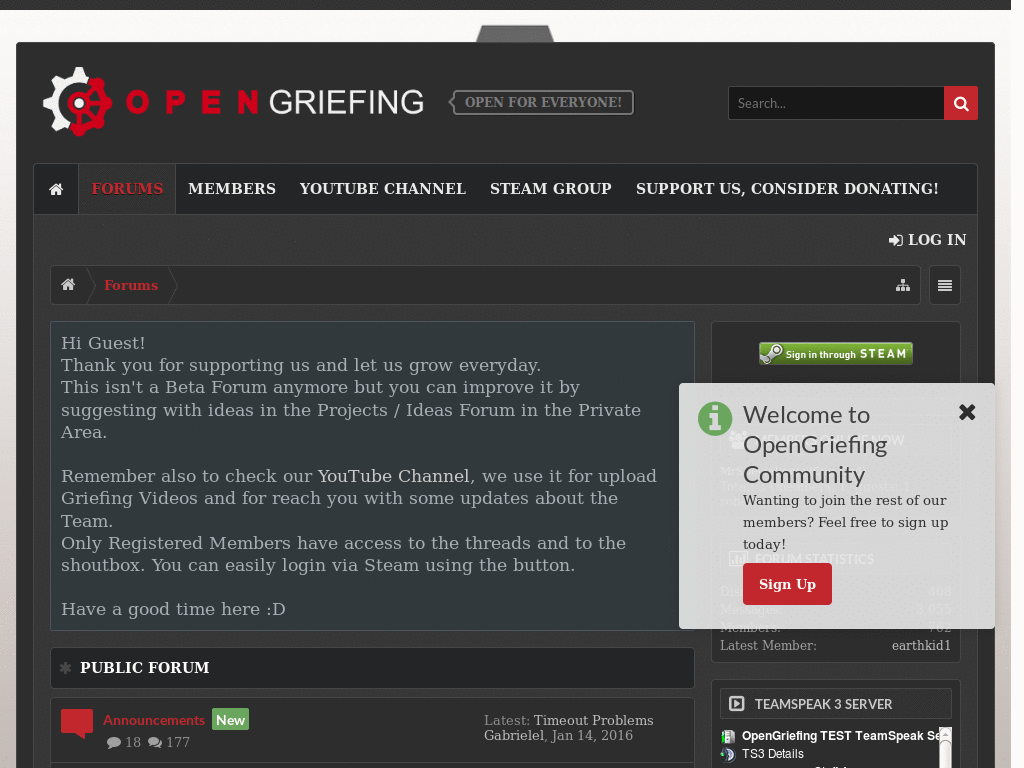Click the TeamSpeak 3 Server play icon
Screen dimensions: 1024x768
tap(737, 704)
